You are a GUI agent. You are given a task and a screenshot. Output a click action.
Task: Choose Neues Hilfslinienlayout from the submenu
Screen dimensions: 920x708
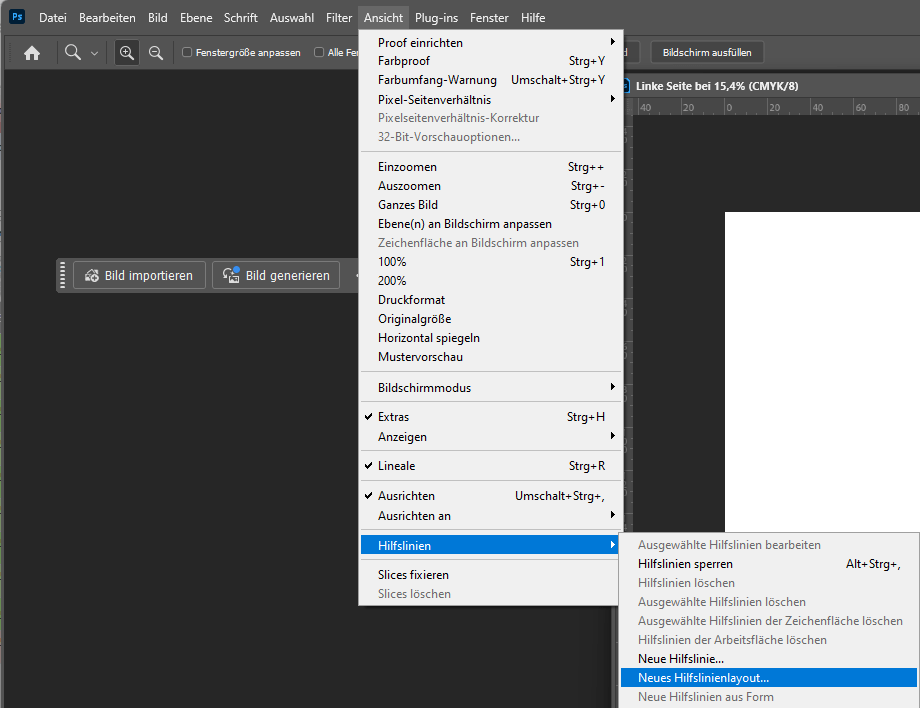point(703,678)
